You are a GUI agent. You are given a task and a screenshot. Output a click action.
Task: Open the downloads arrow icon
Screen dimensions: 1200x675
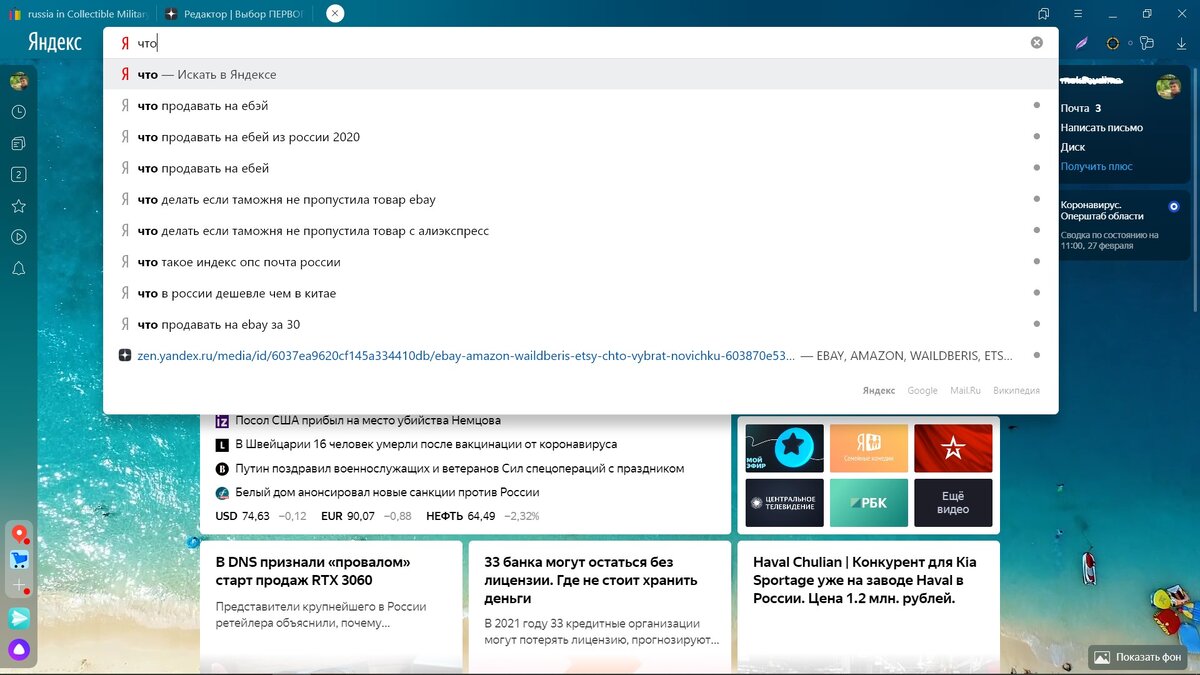1179,43
